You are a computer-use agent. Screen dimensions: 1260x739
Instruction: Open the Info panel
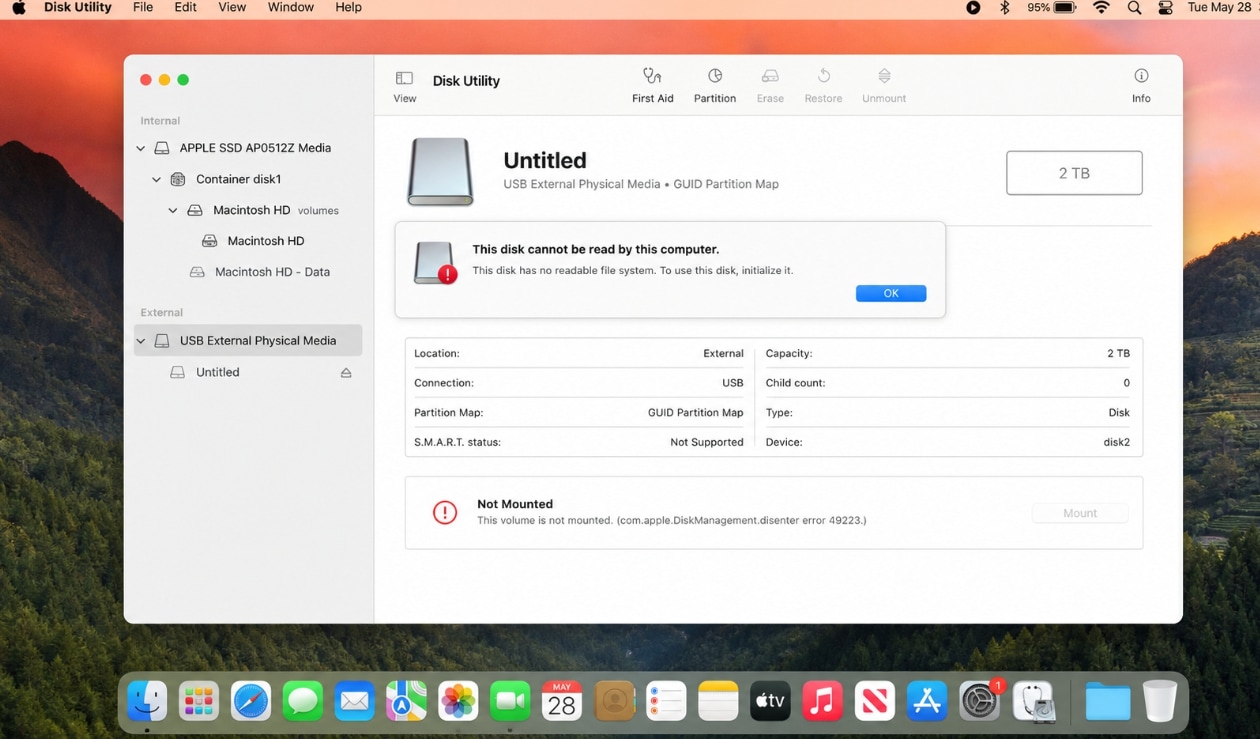1141,85
